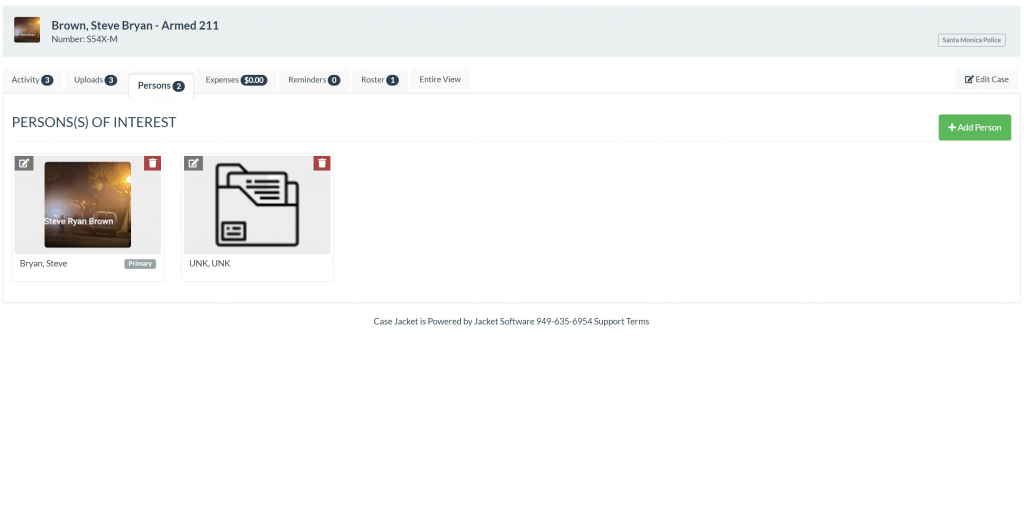Select the Persons tab
This screenshot has width=1024, height=520.
161,86
